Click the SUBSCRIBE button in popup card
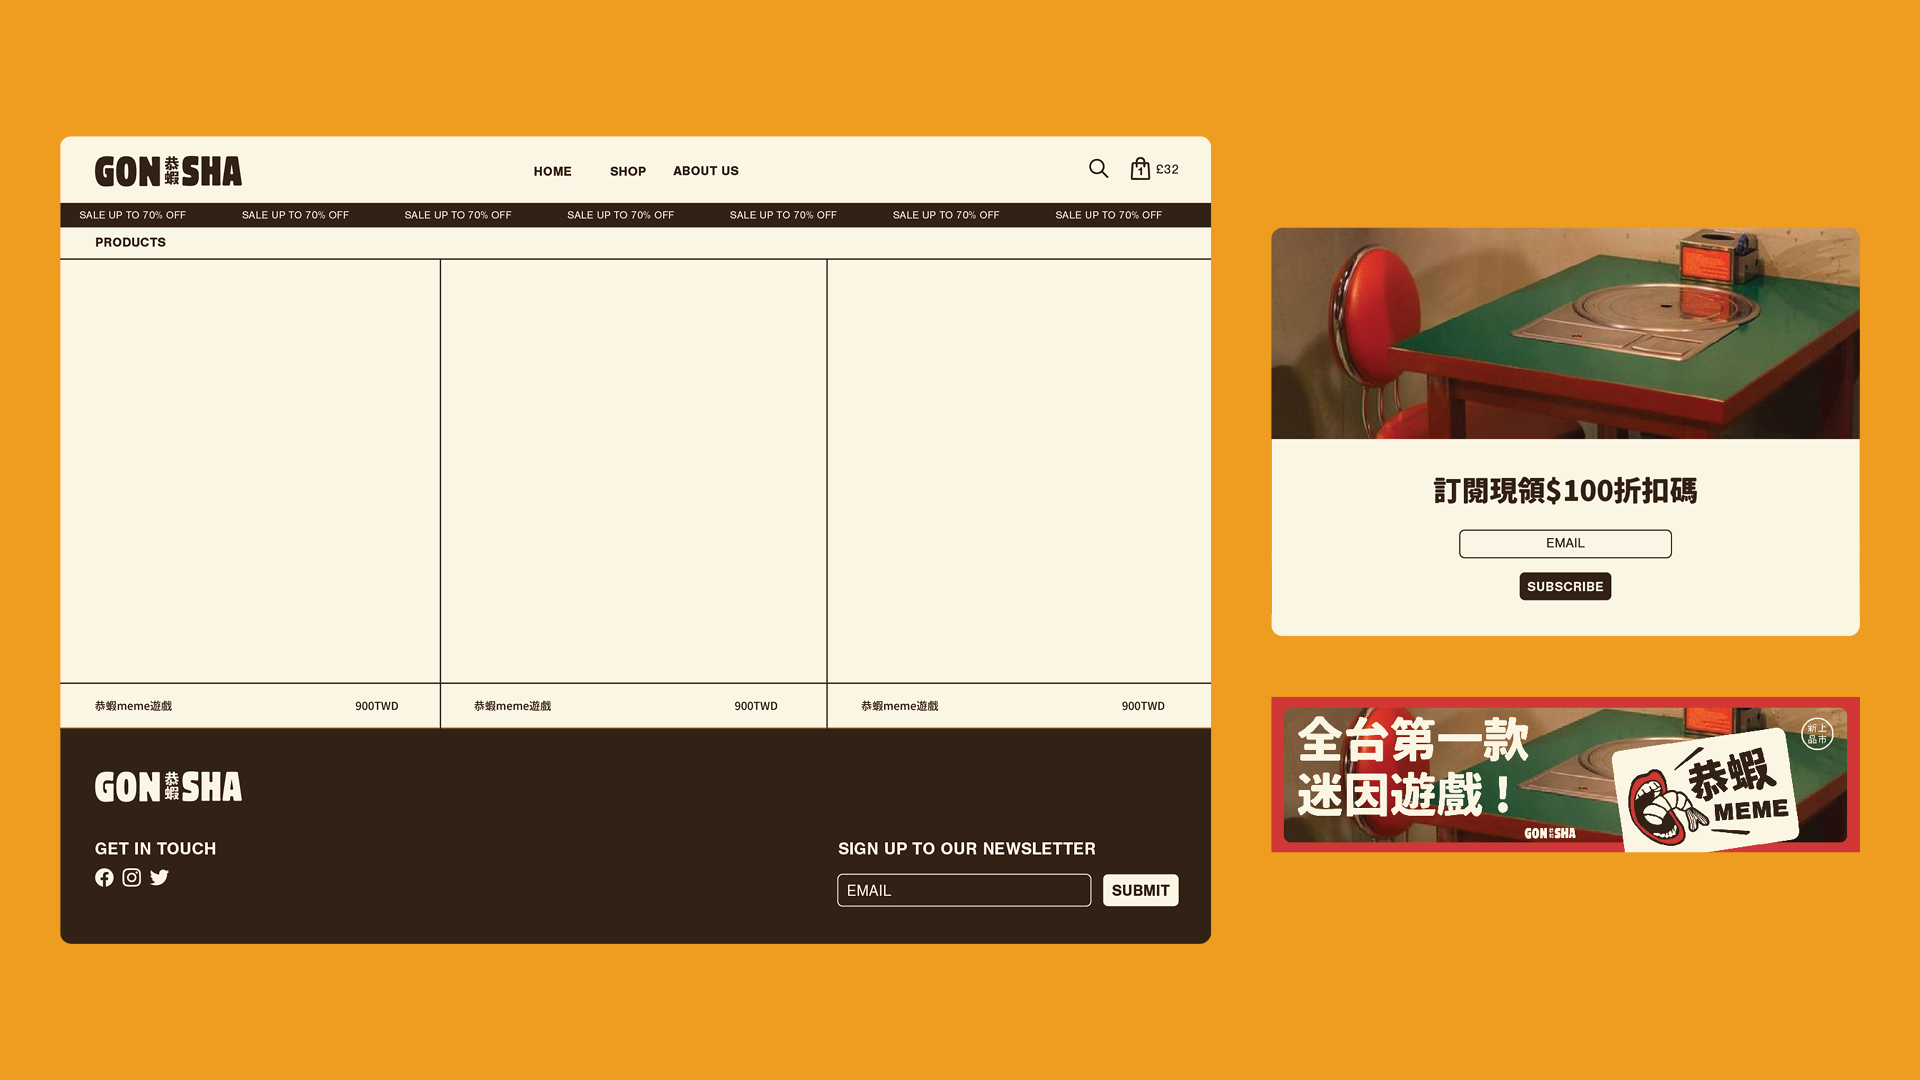Screen dimensions: 1920x1080 [1565, 586]
